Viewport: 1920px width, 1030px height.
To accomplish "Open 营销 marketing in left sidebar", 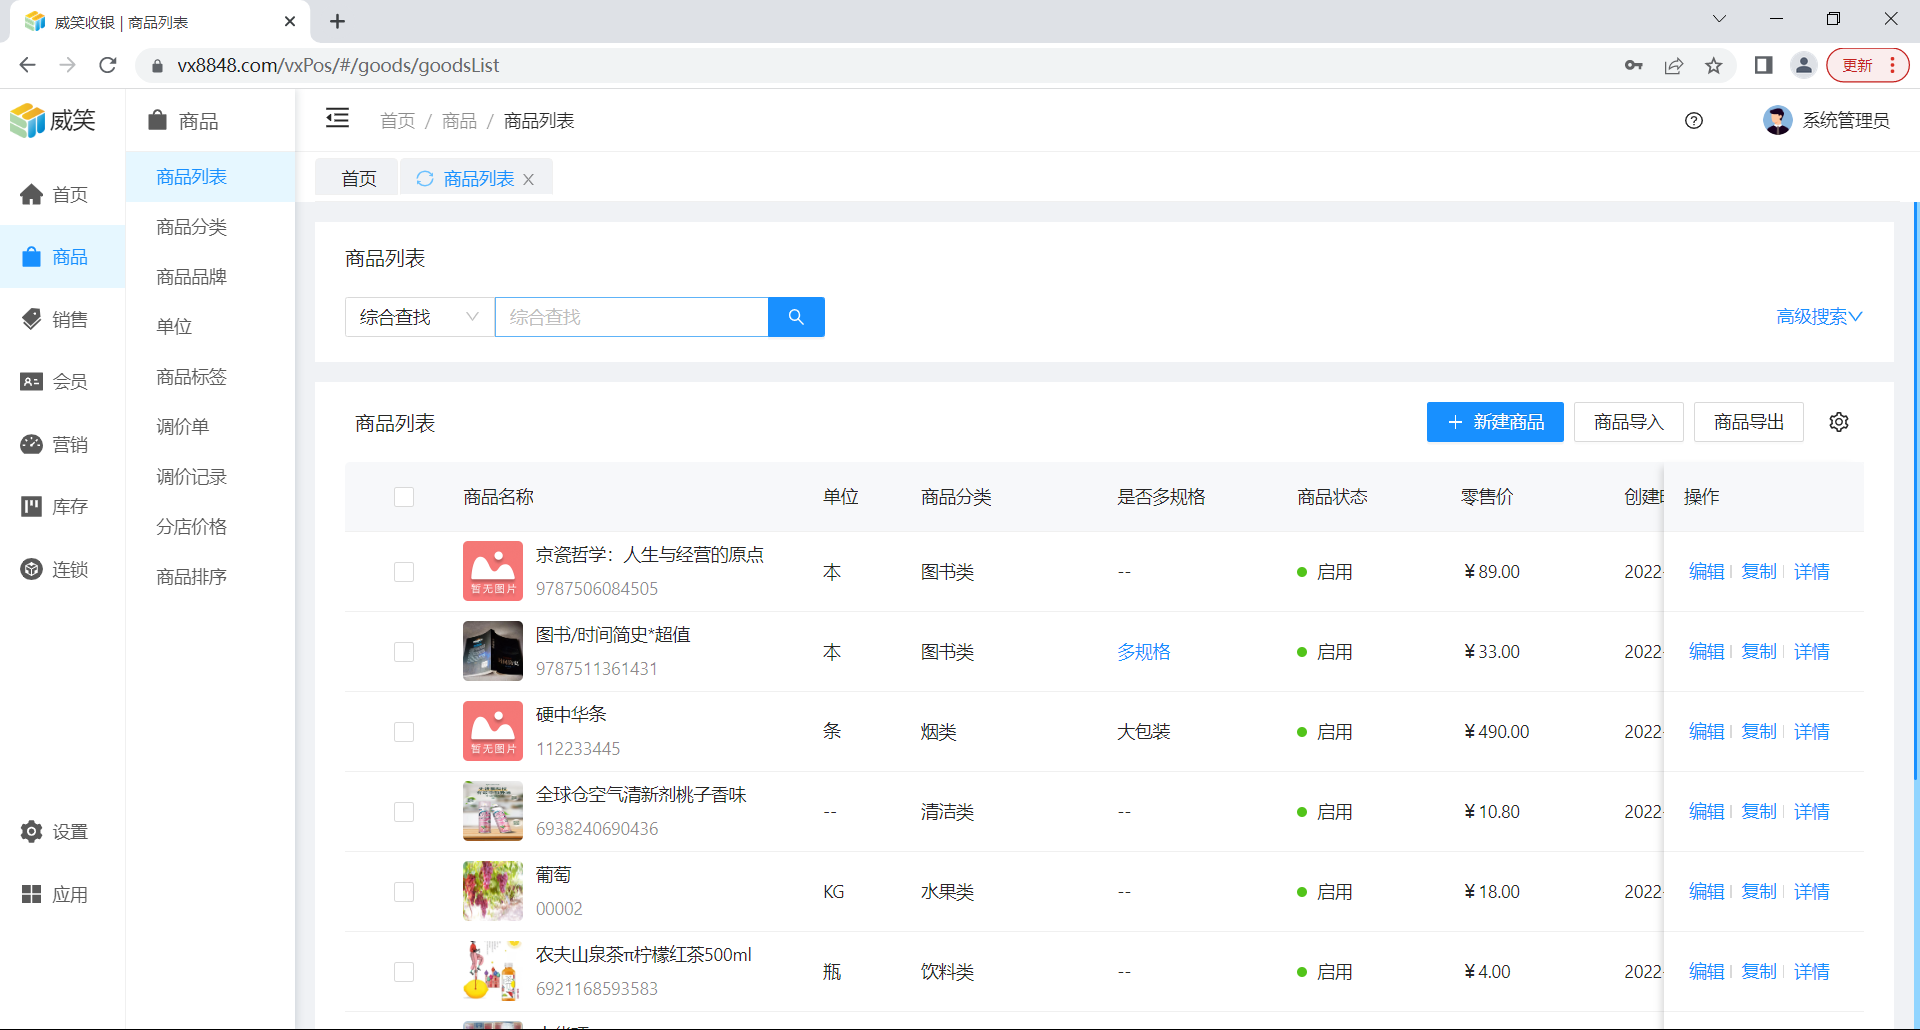I will (x=56, y=445).
